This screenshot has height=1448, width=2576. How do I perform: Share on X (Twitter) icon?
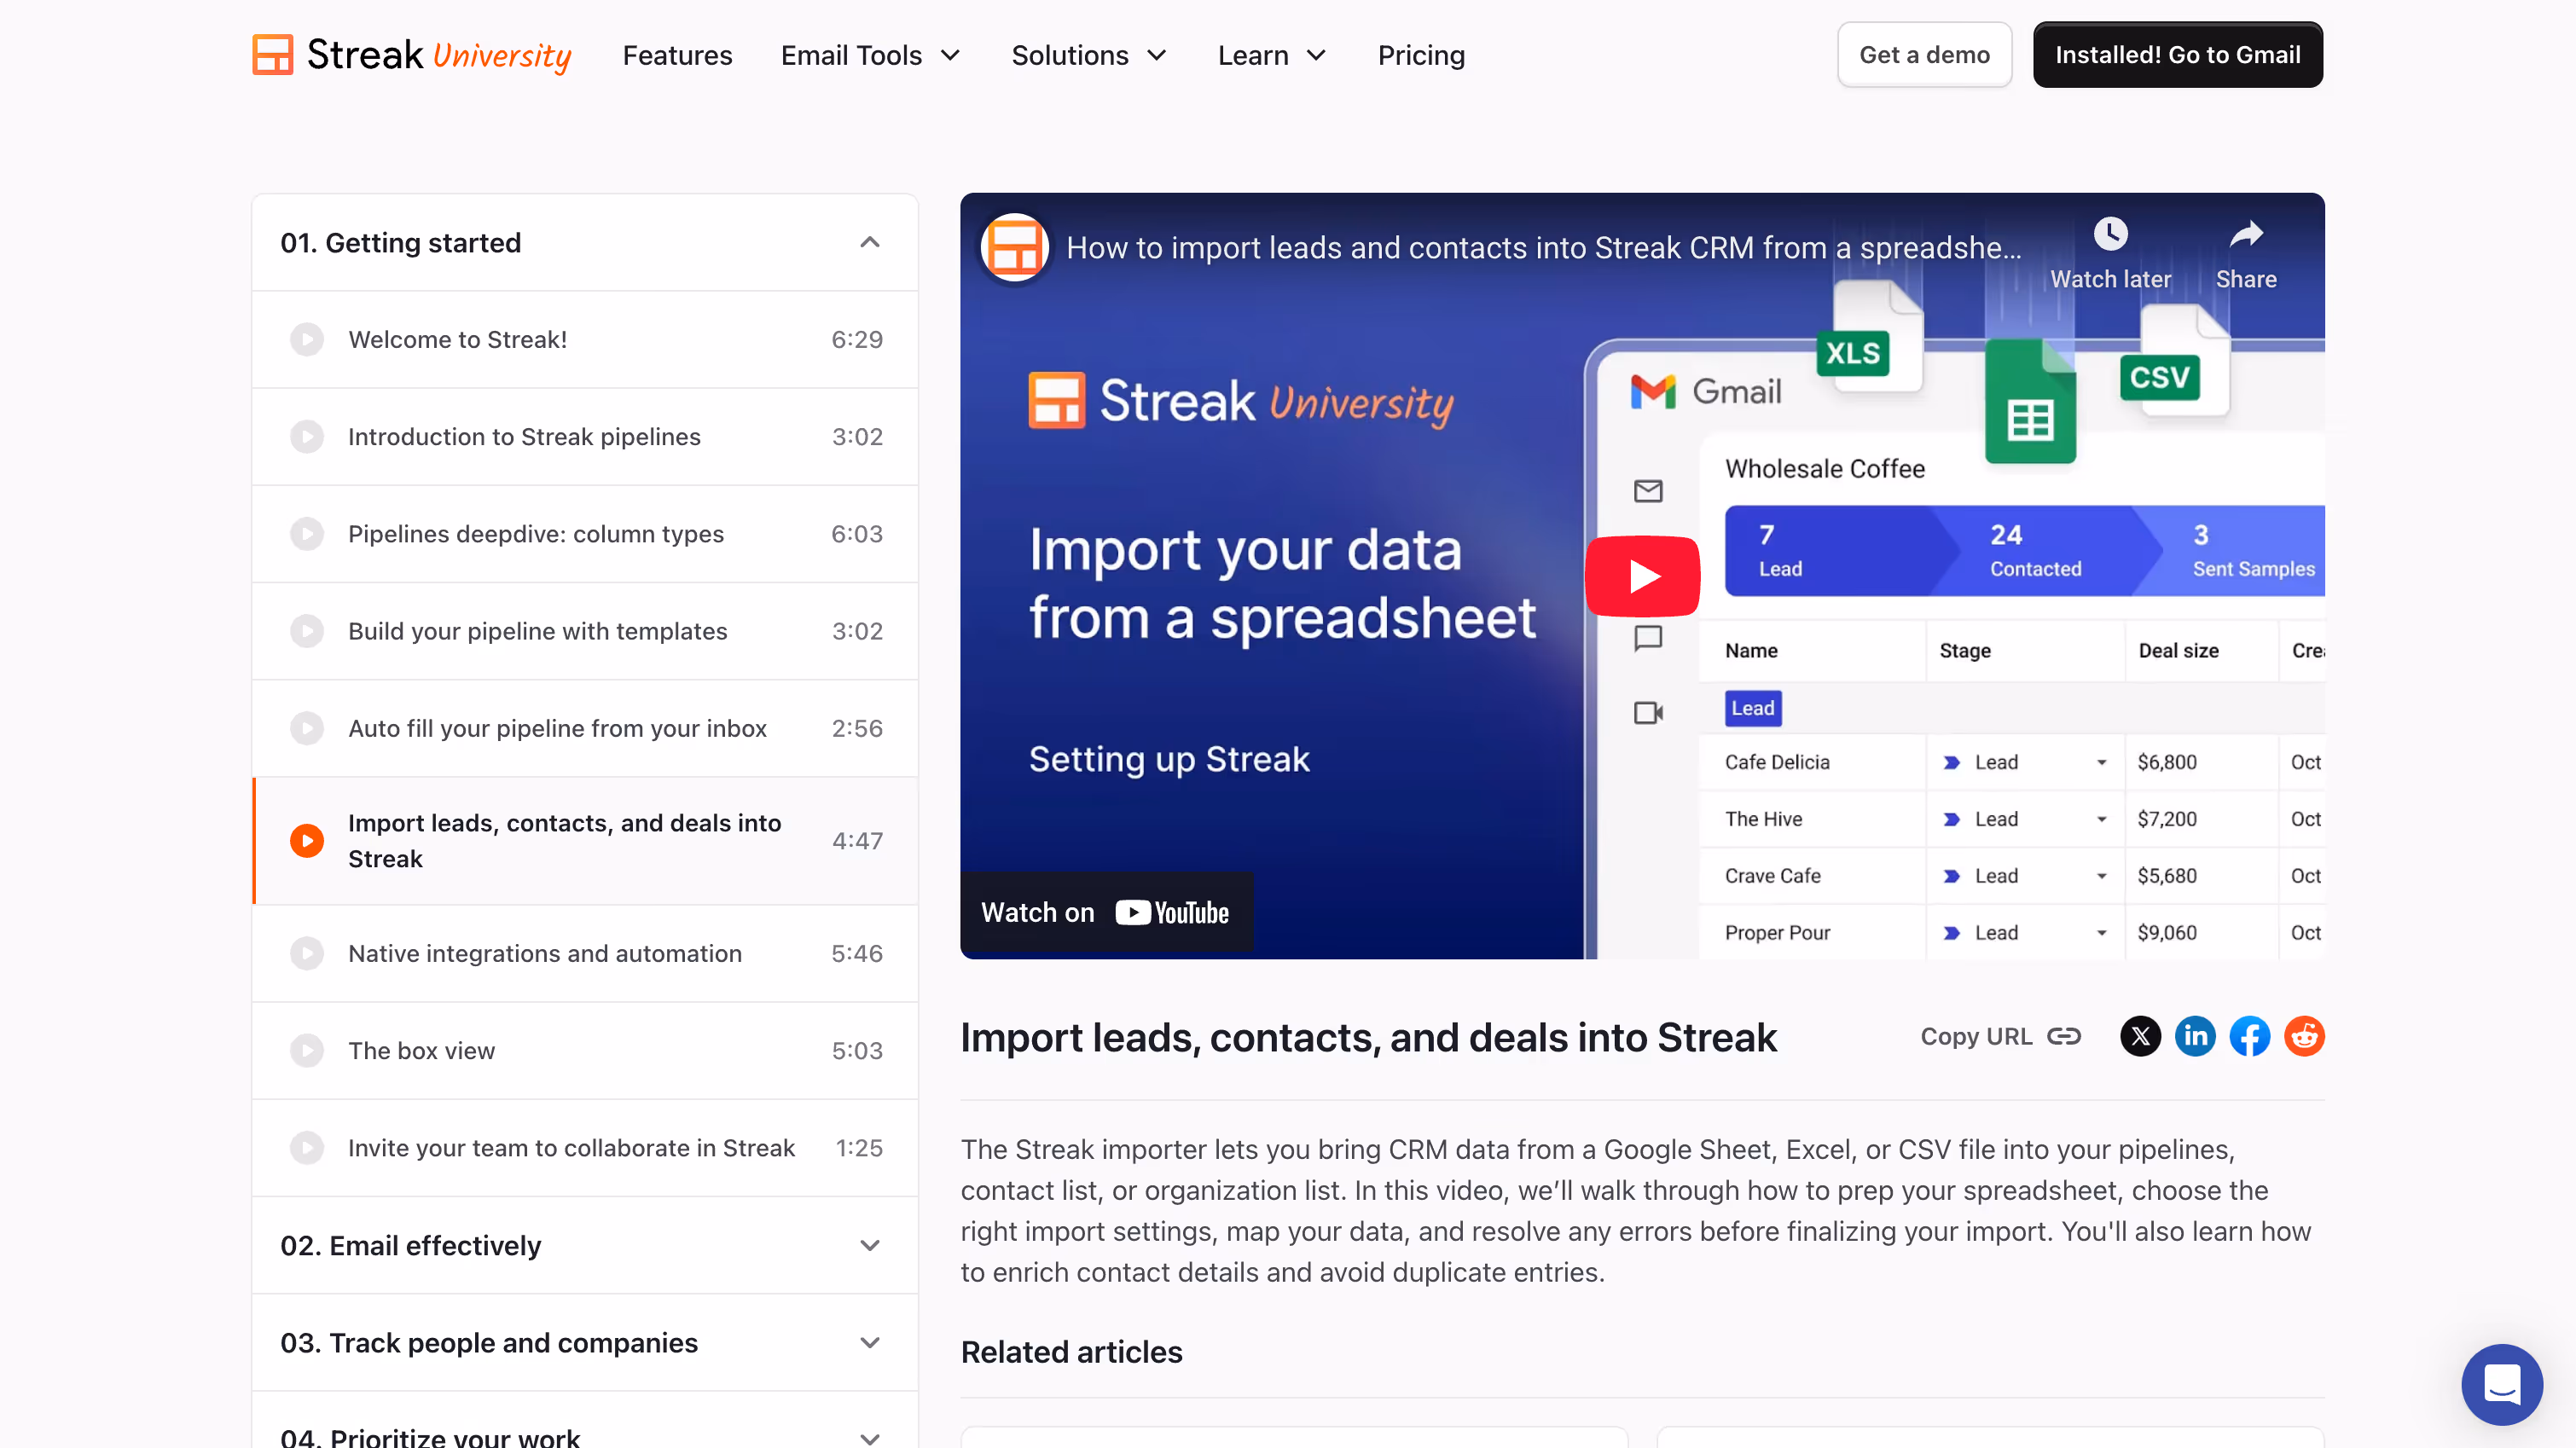pyautogui.click(x=2140, y=1036)
